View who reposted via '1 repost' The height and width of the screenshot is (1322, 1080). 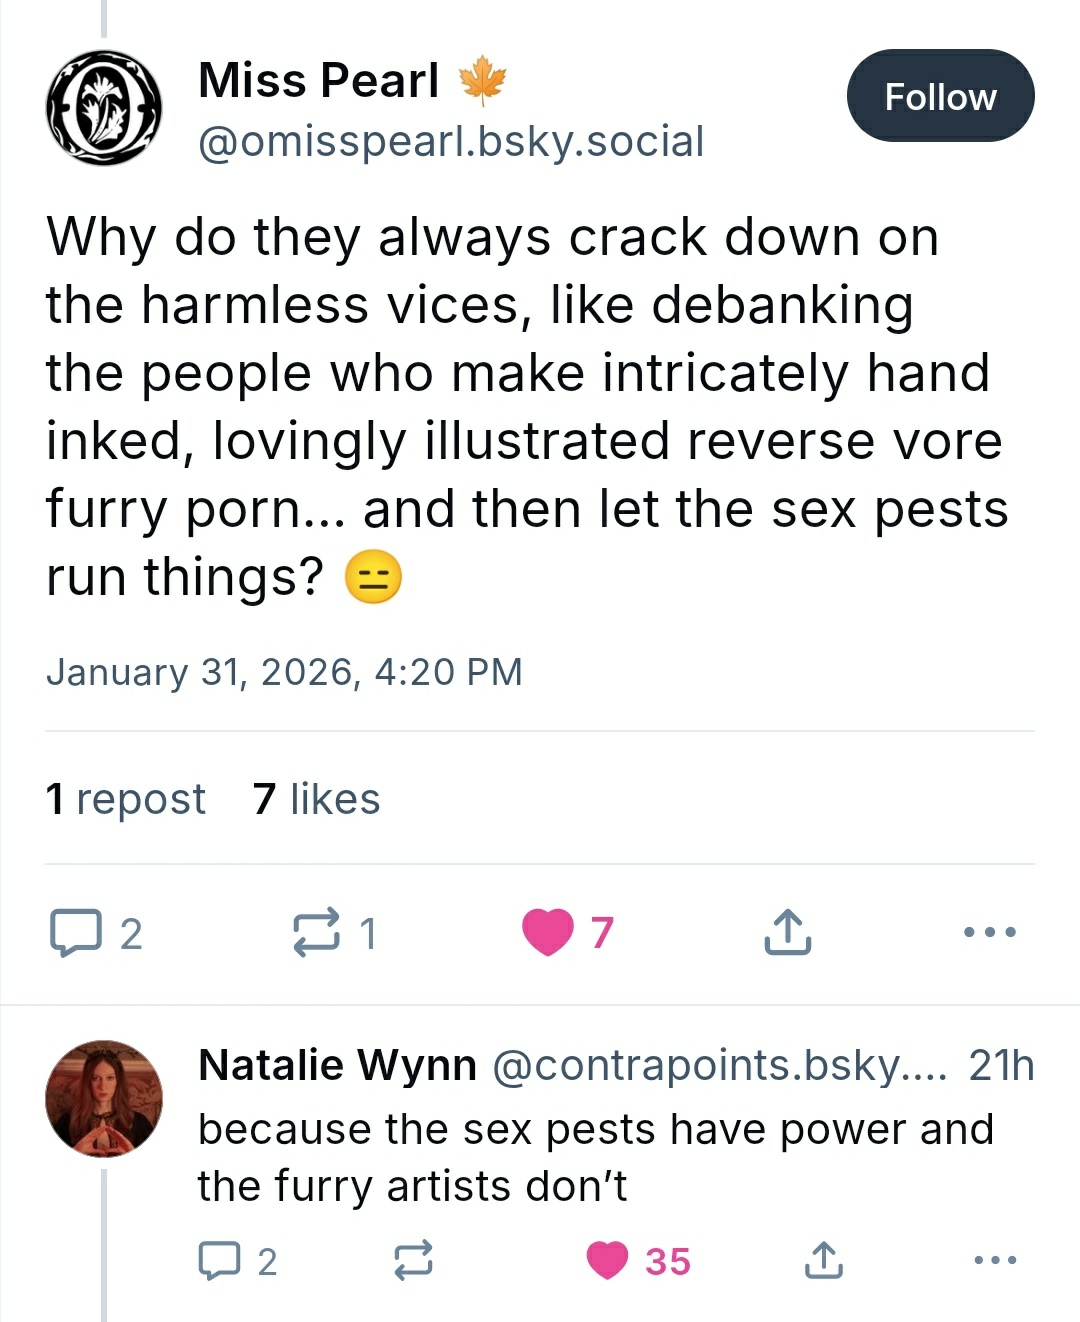tap(126, 799)
